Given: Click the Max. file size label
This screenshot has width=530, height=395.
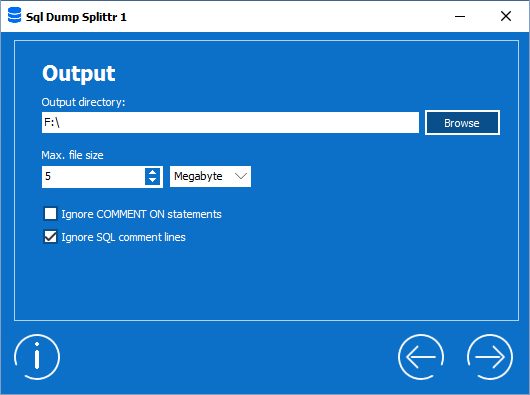Looking at the screenshot, I should pyautogui.click(x=72, y=155).
